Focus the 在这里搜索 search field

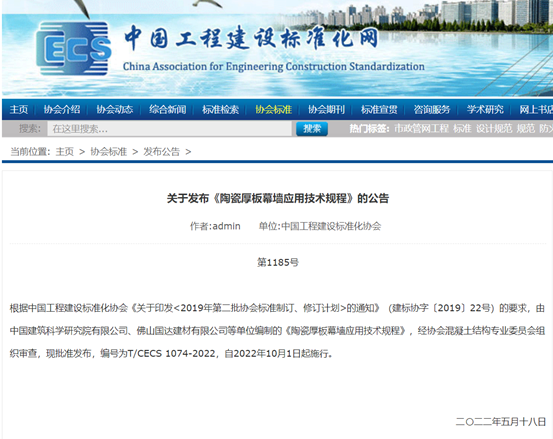point(170,129)
